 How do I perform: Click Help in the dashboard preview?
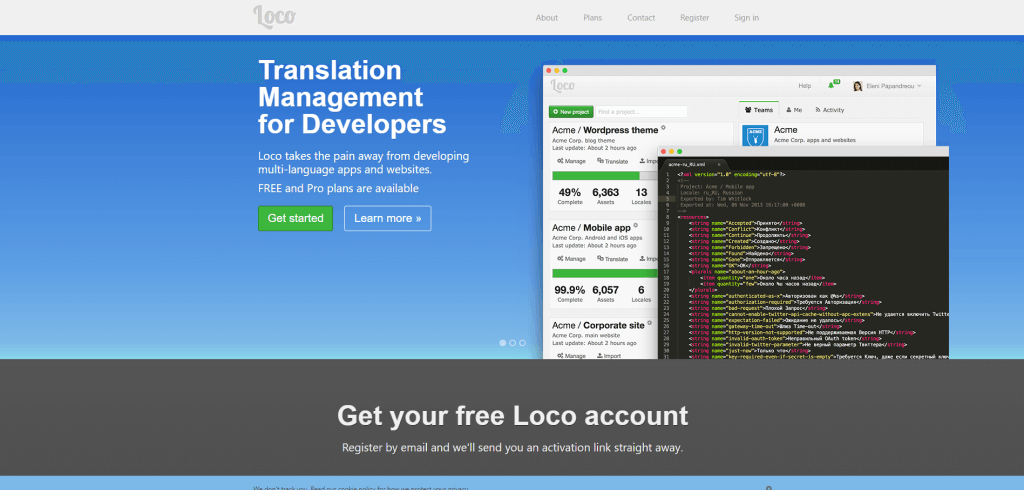pyautogui.click(x=805, y=86)
